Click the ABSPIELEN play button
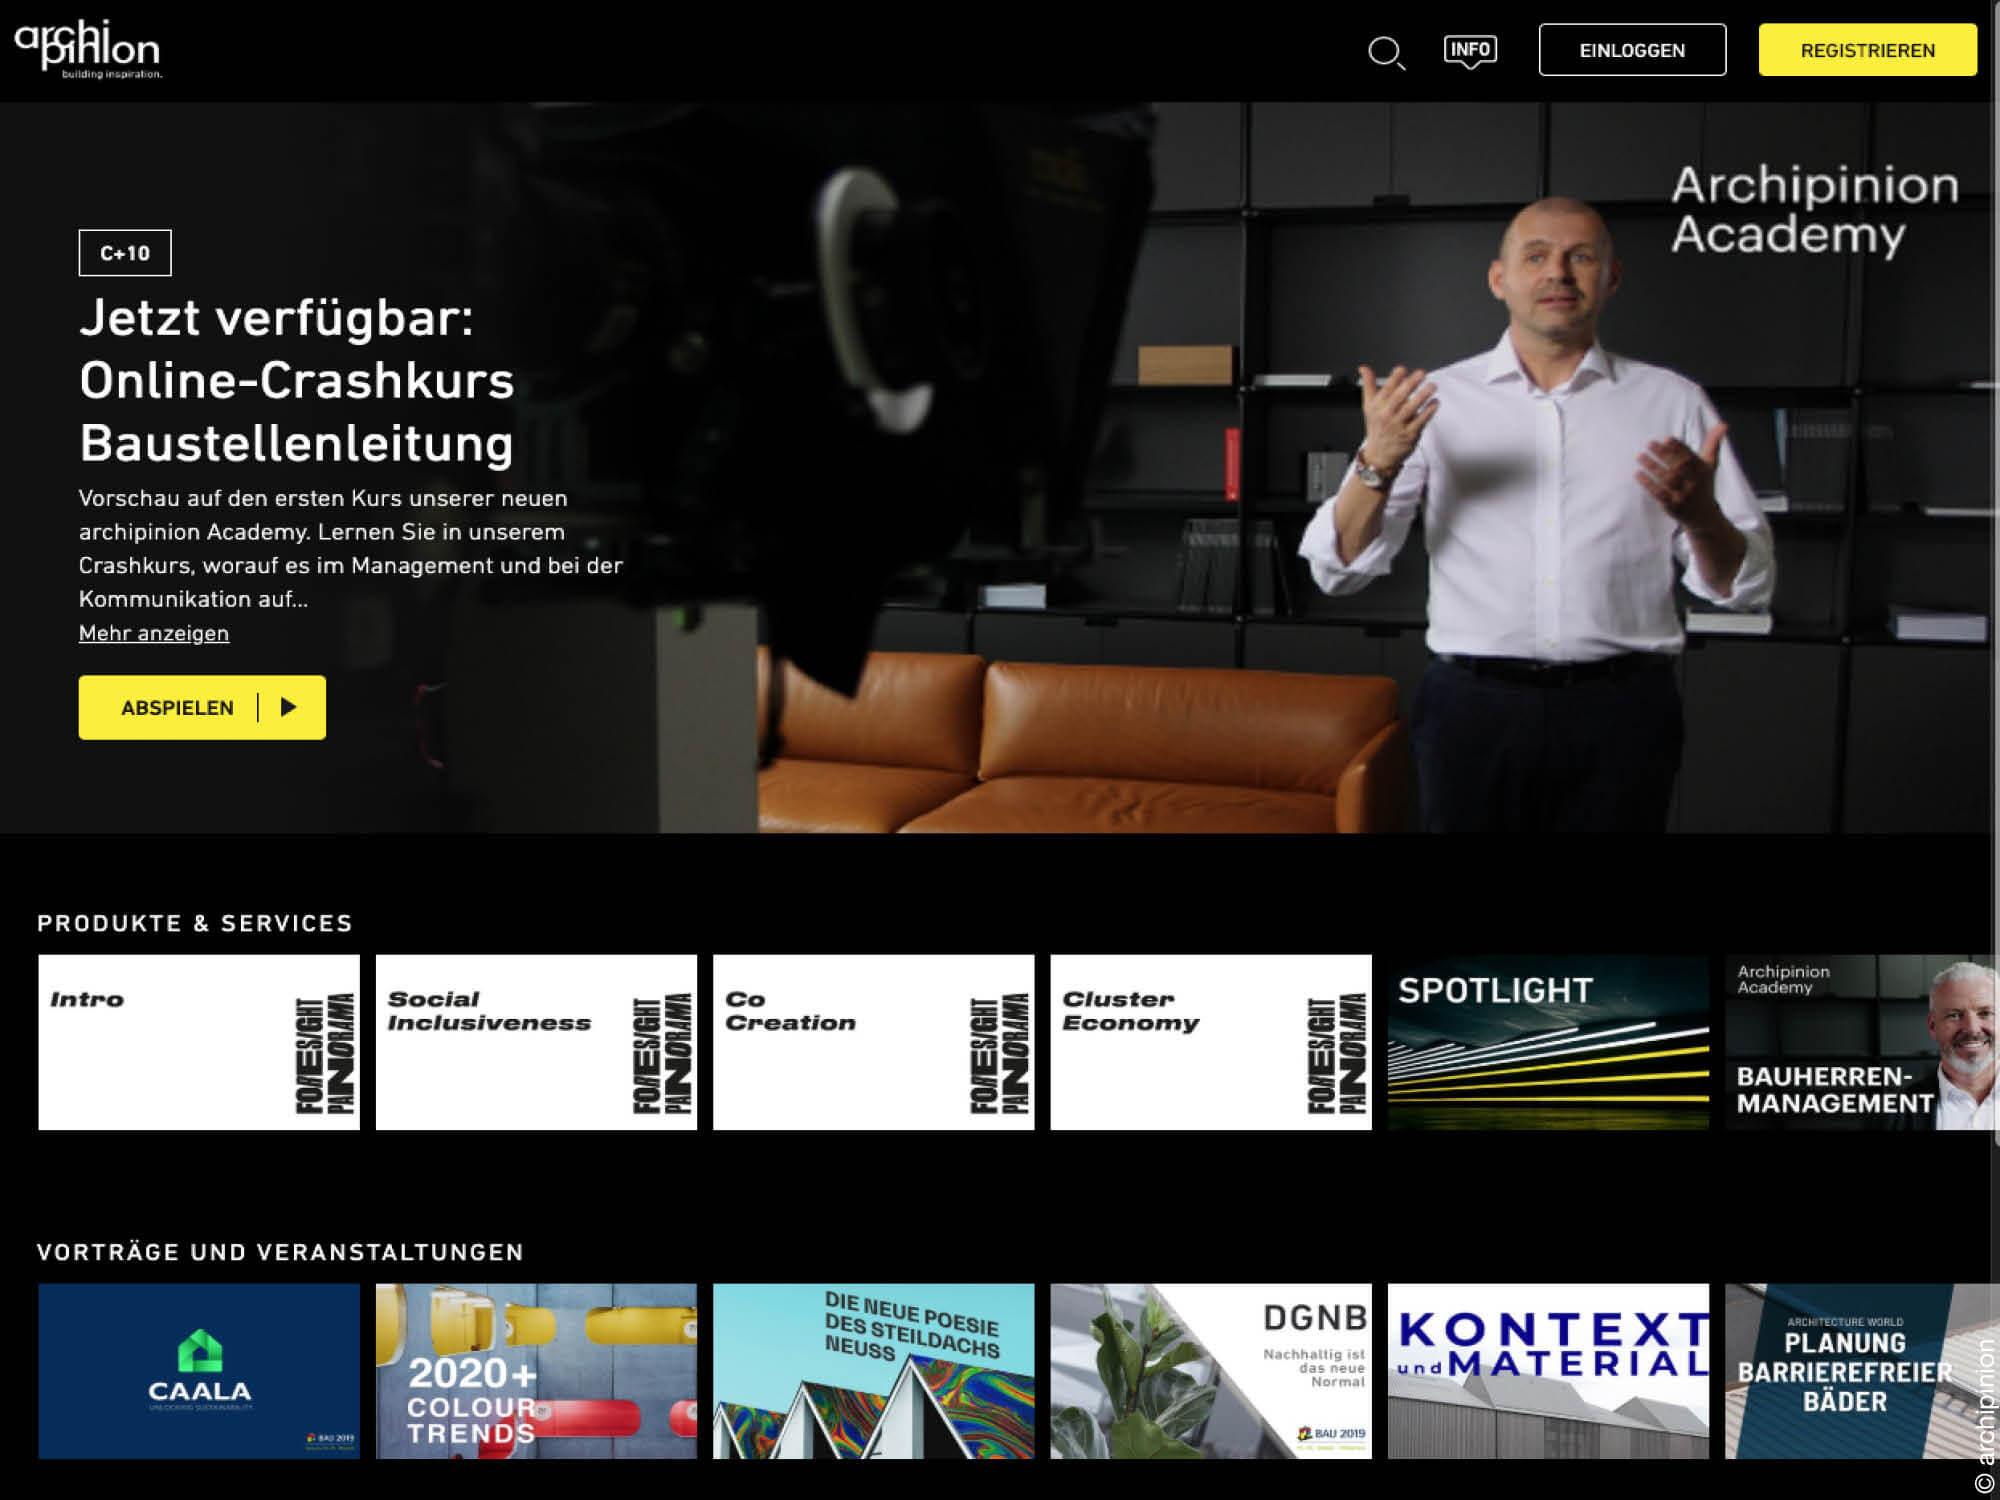2000x1500 pixels. [202, 707]
